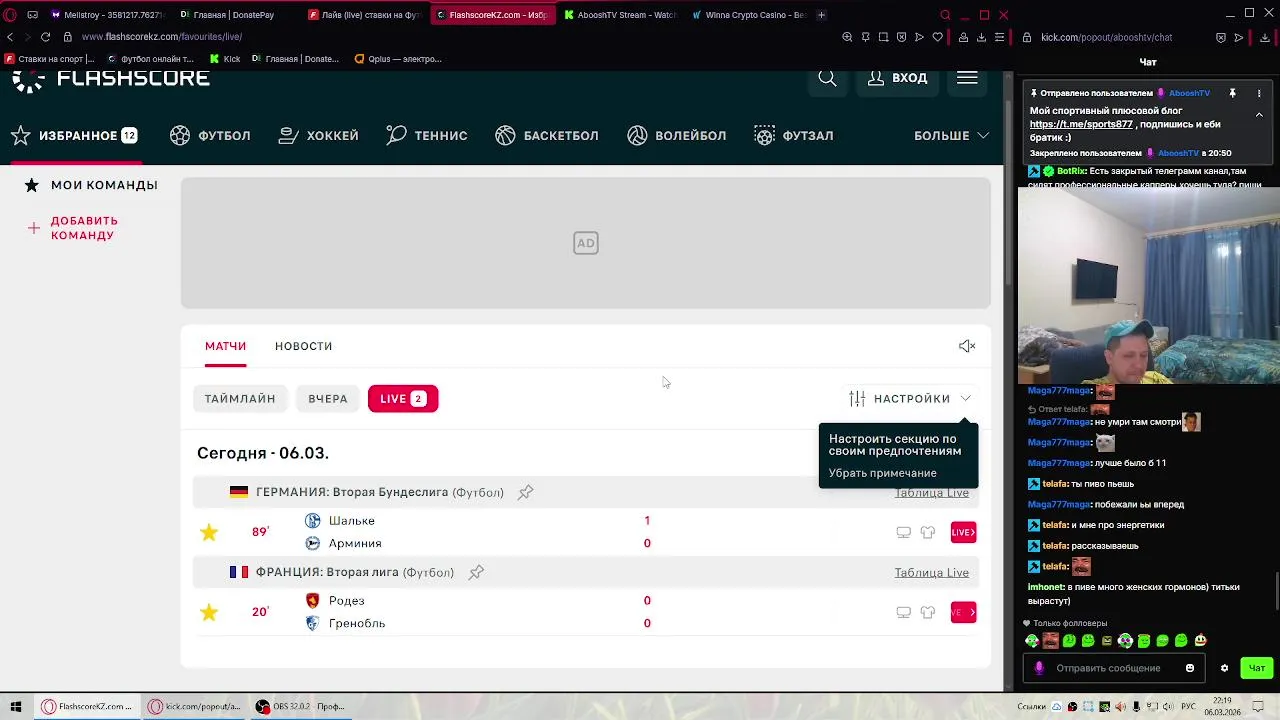Open browser downloads icon
The image size is (1280, 720).
pyautogui.click(x=981, y=37)
